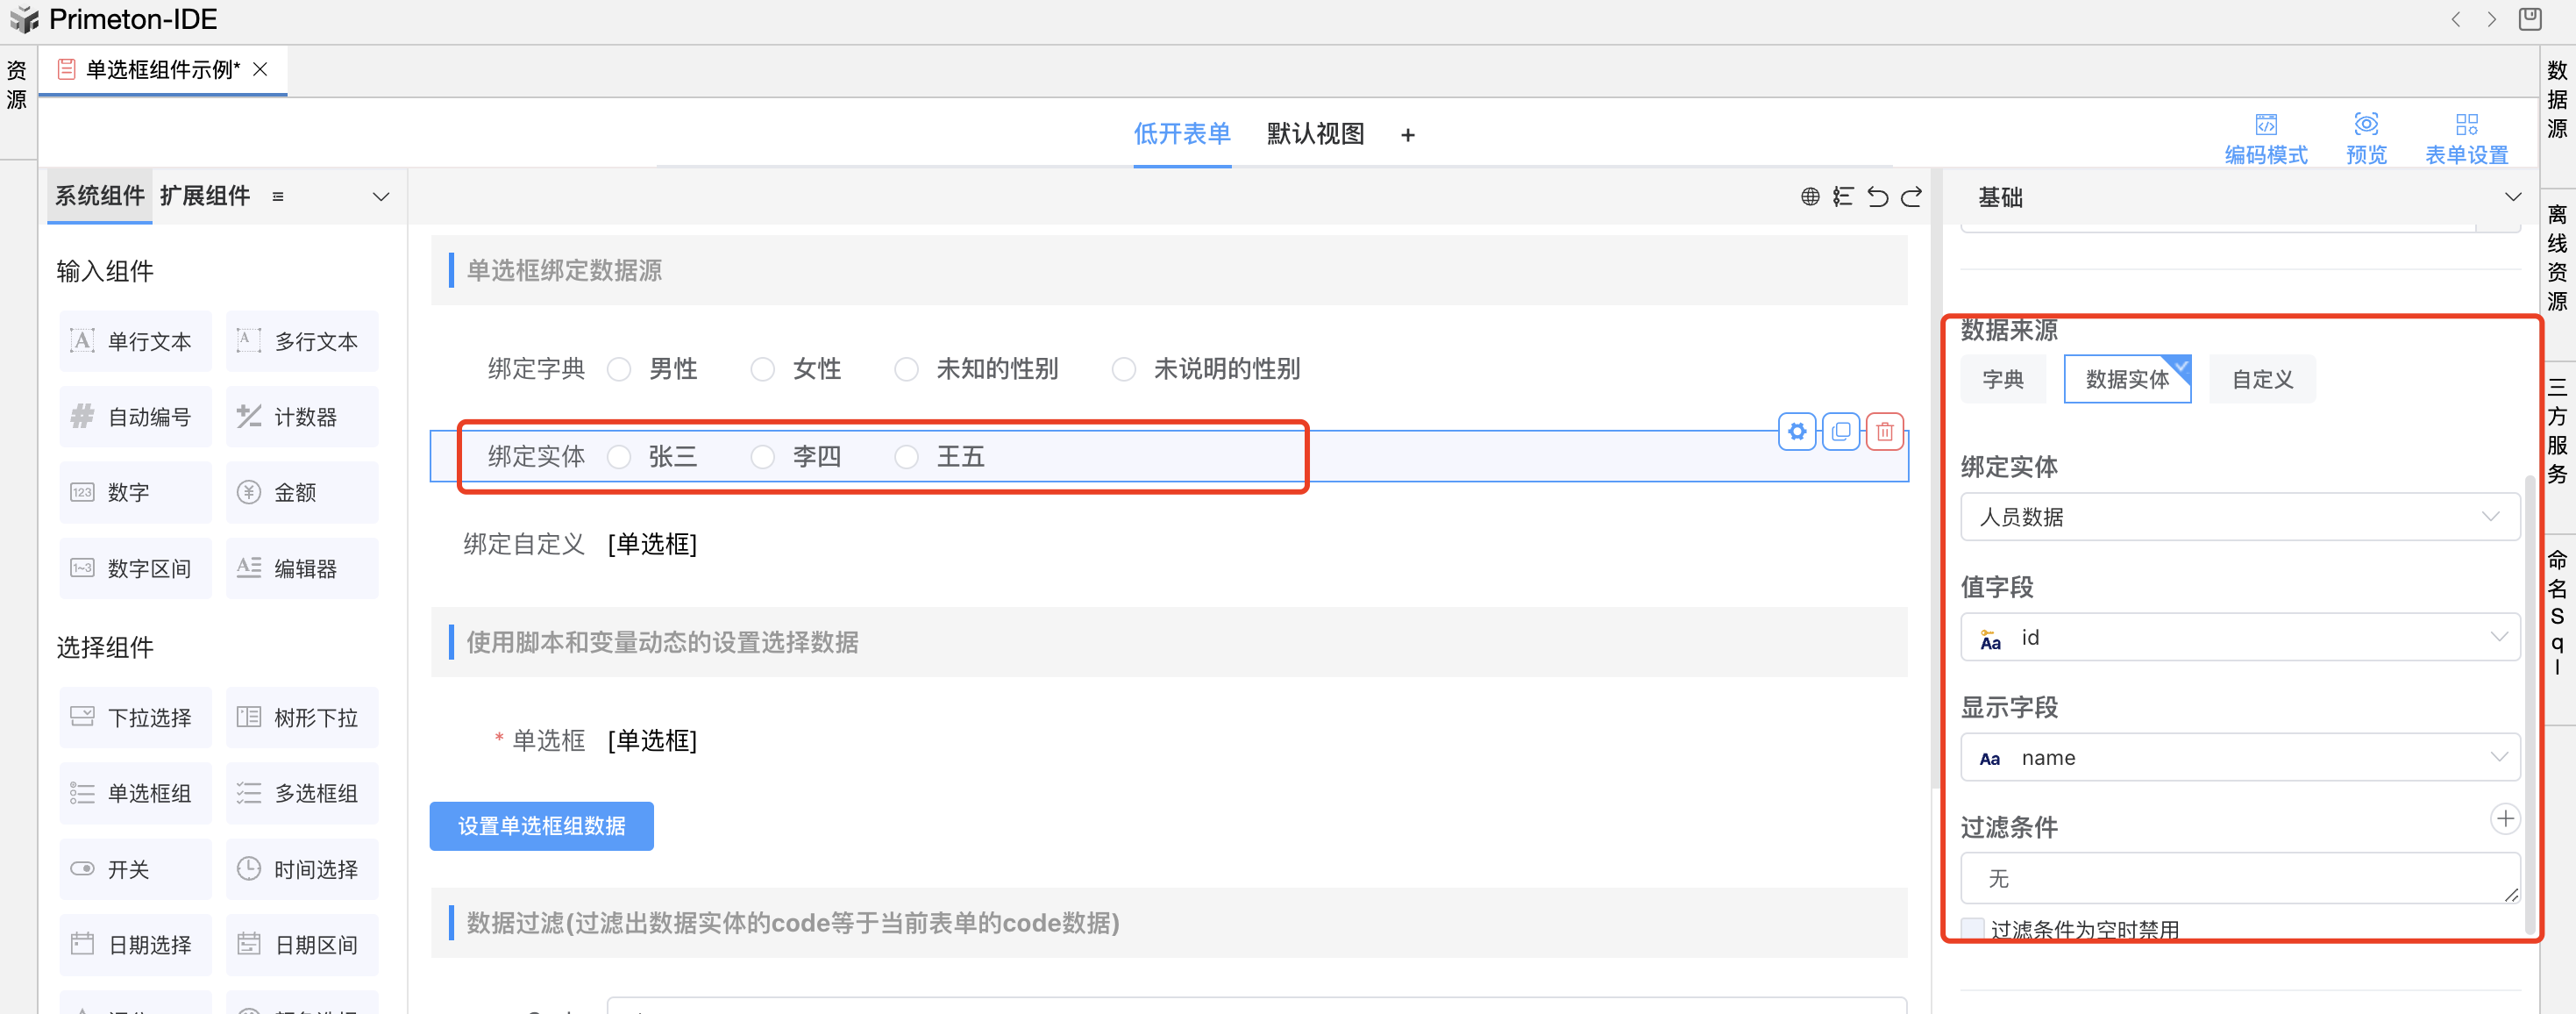Screen dimensions: 2576x1014
Task: Open 编码模式 coding mode icon
Action: pos(2265,125)
